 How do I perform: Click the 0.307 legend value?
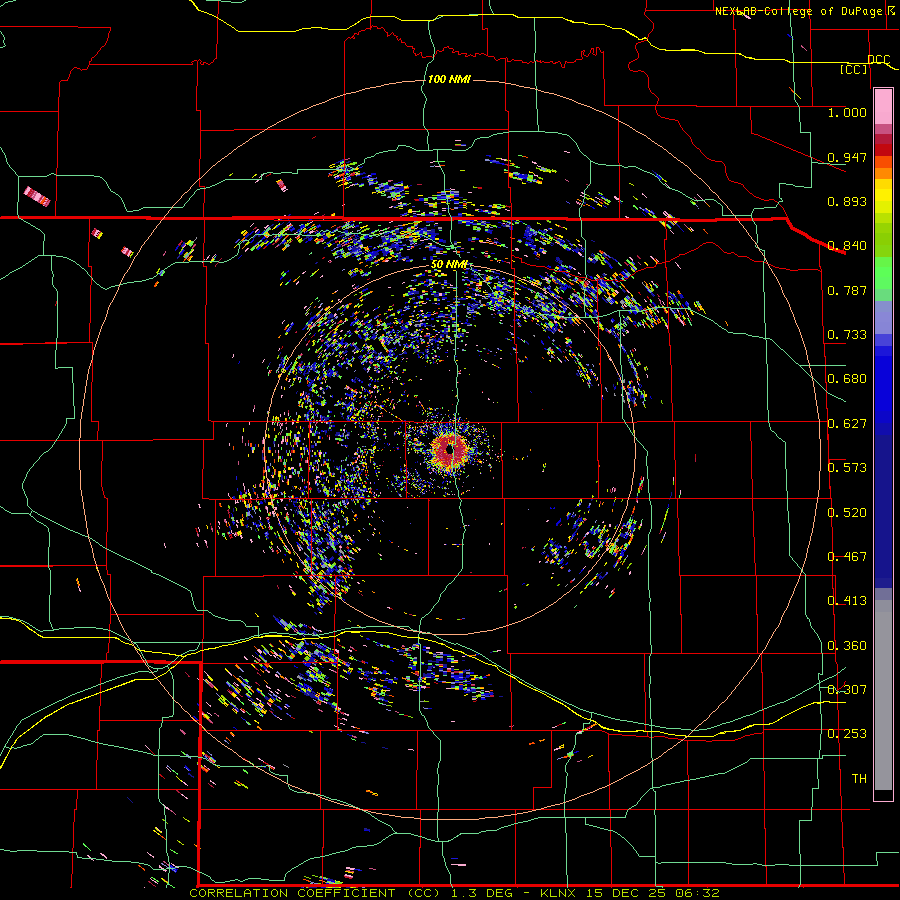(847, 690)
